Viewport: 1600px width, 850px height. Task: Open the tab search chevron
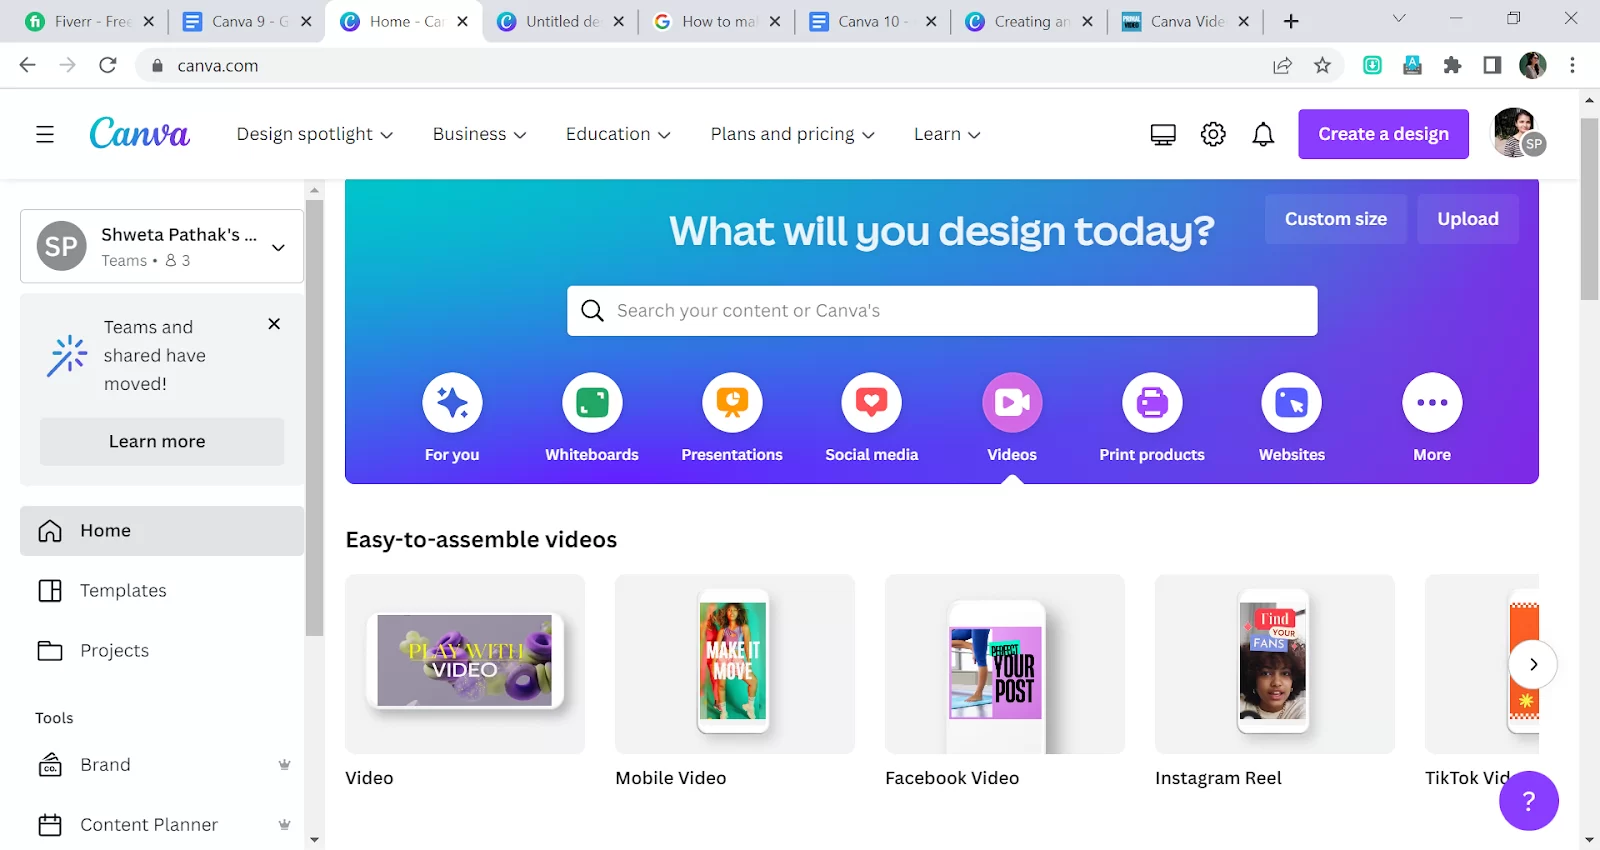tap(1399, 19)
